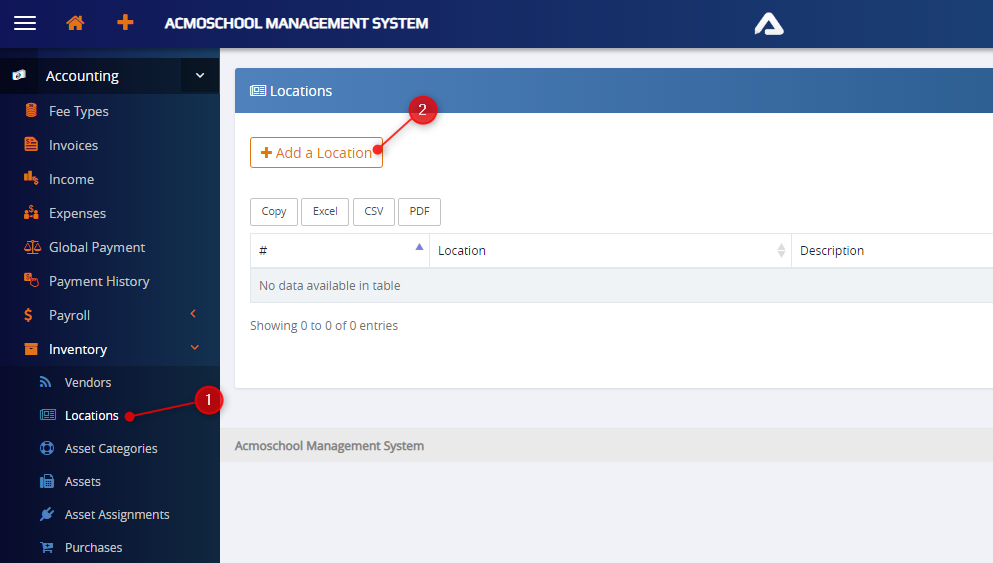The image size is (993, 563).
Task: Click the Purchases cart icon
Action: (x=46, y=547)
